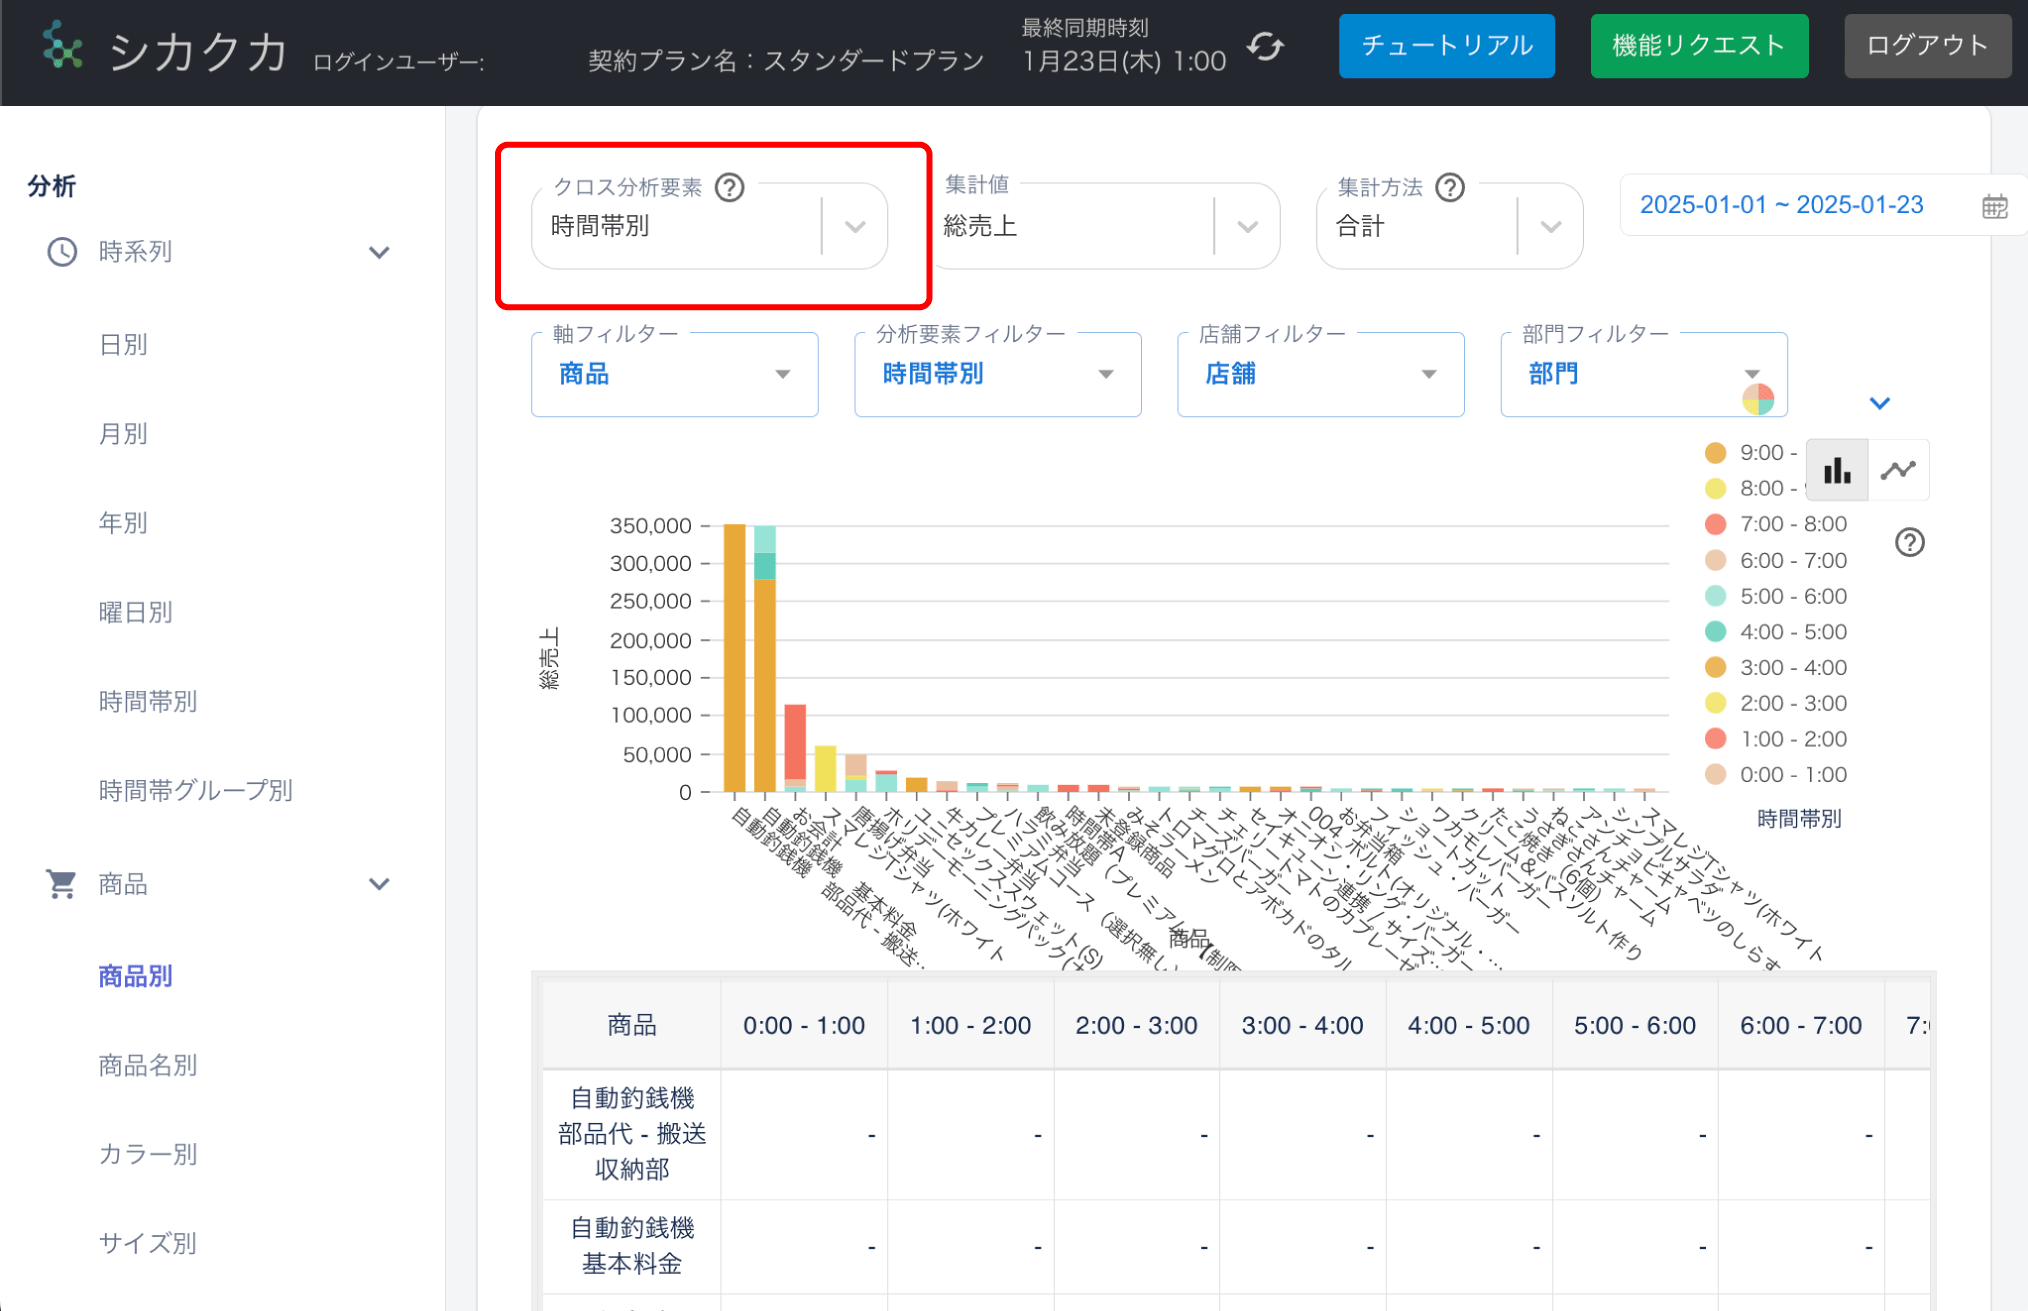
Task: Open 日別 in the sidebar
Action: click(x=123, y=345)
